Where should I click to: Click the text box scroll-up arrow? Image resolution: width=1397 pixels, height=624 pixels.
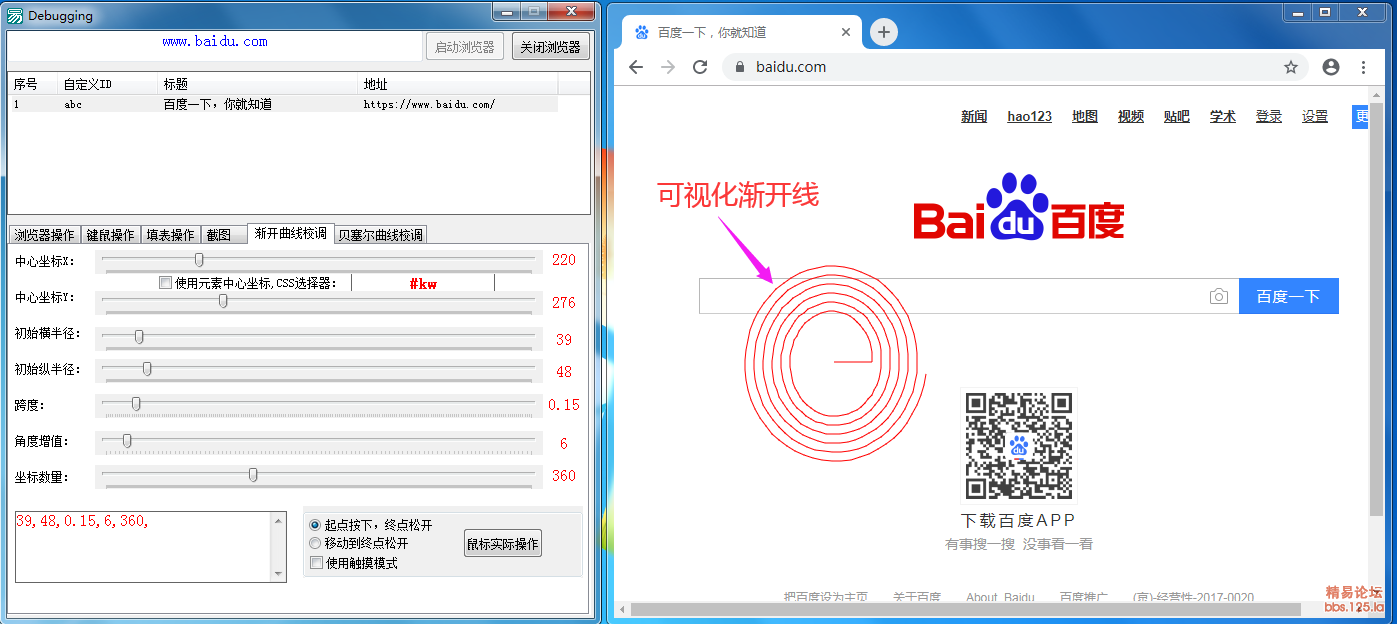pos(279,519)
